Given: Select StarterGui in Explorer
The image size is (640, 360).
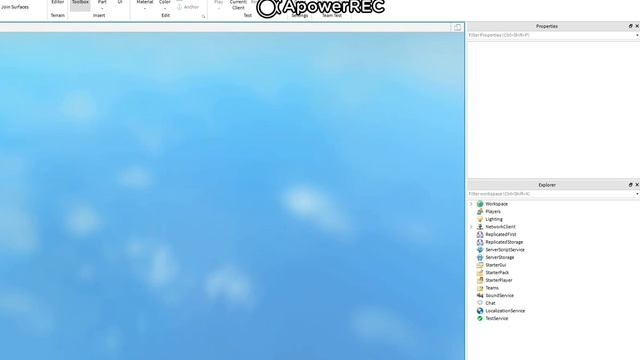Looking at the screenshot, I should pos(496,265).
